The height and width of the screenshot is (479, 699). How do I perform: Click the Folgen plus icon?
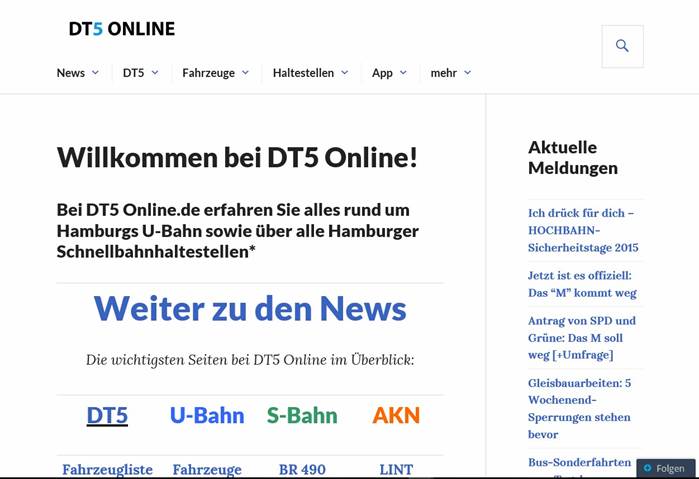pyautogui.click(x=648, y=468)
